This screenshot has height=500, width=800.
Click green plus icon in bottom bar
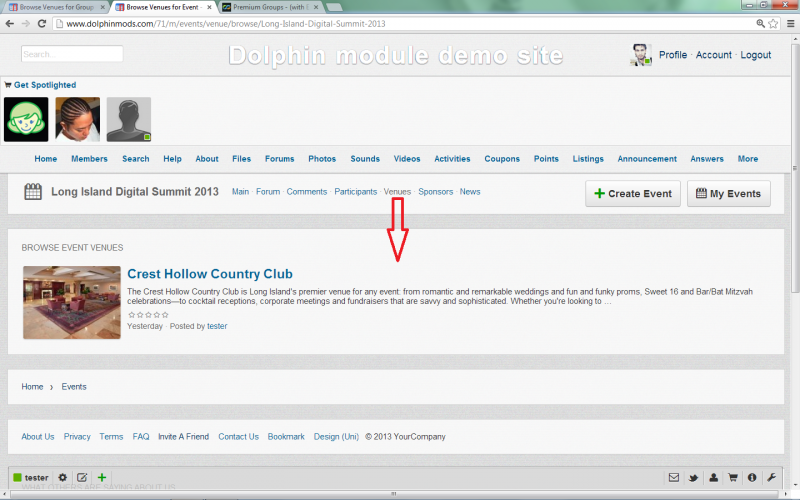102,478
